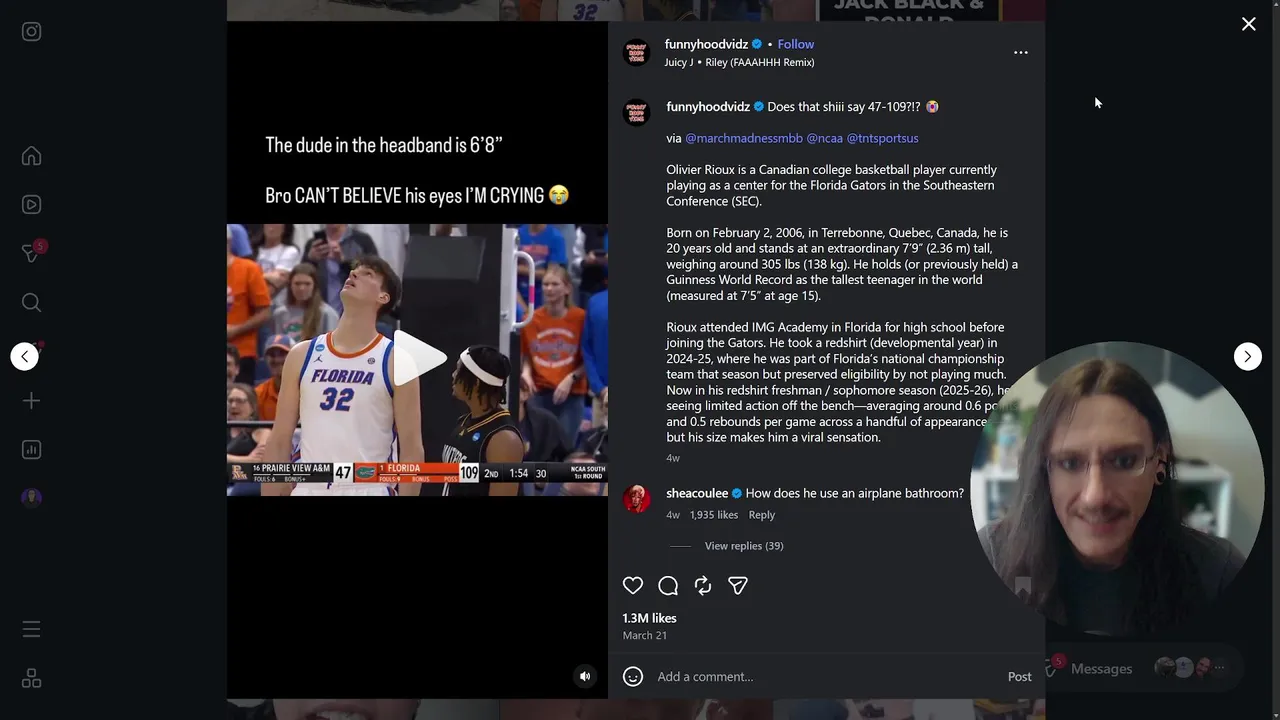Open Search magnifier in the sidebar
The image size is (1280, 720).
pyautogui.click(x=31, y=303)
